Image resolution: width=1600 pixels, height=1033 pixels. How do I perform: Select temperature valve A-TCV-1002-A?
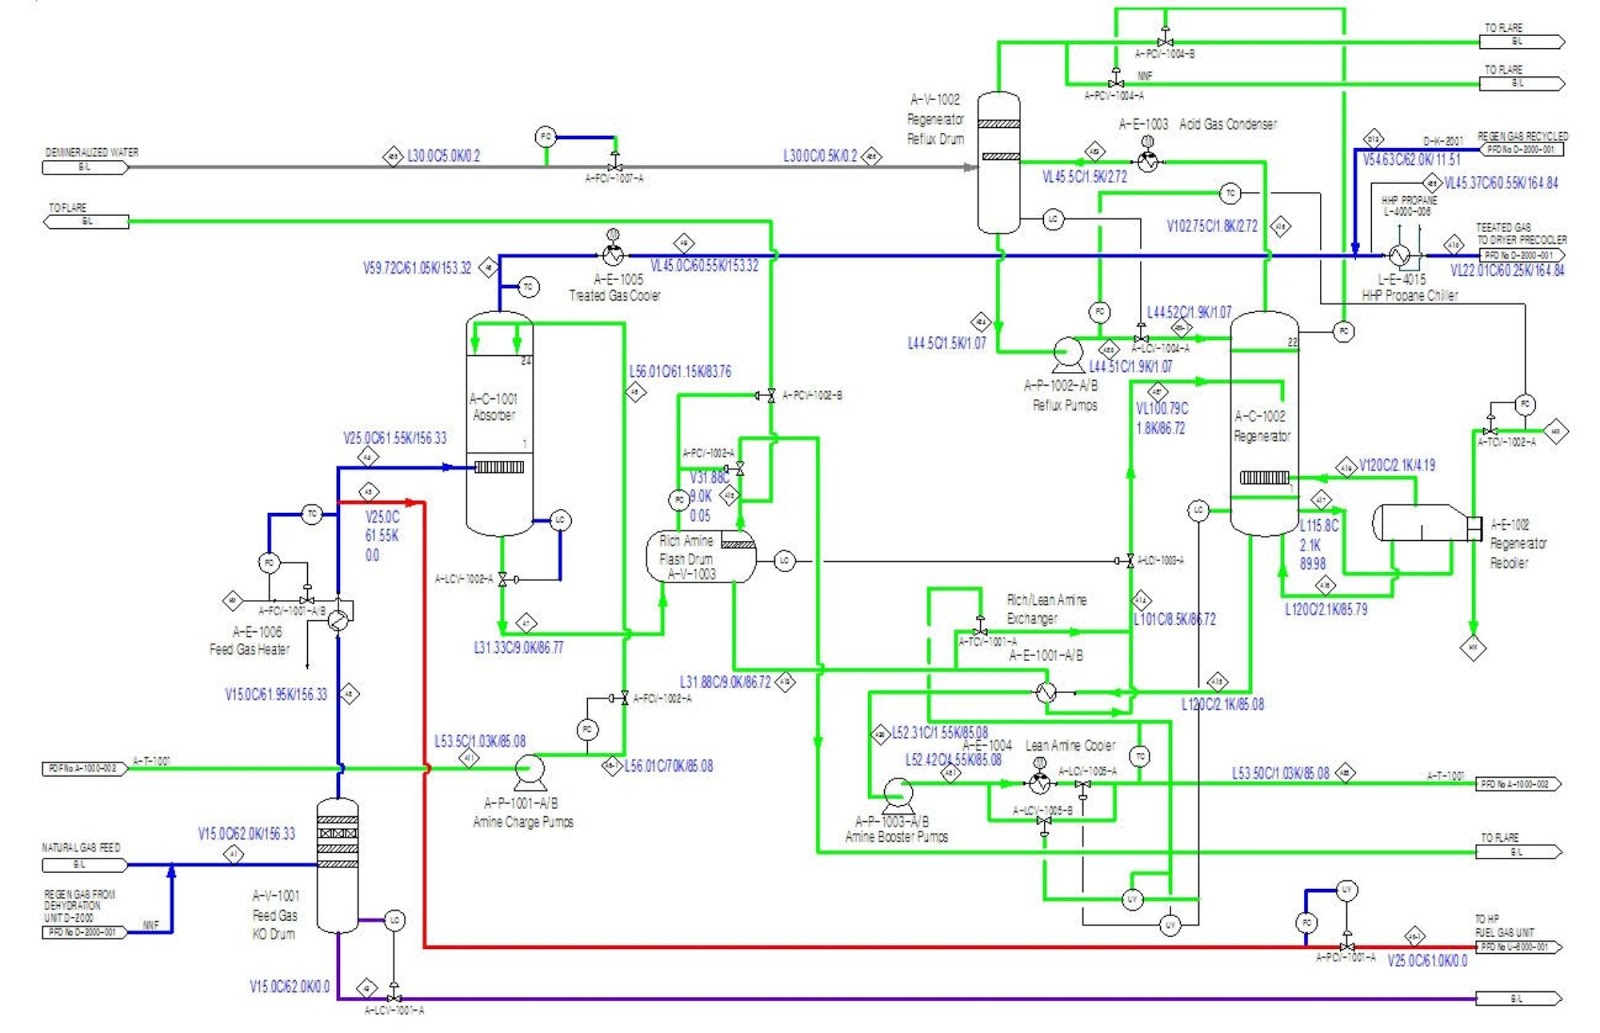1491,429
